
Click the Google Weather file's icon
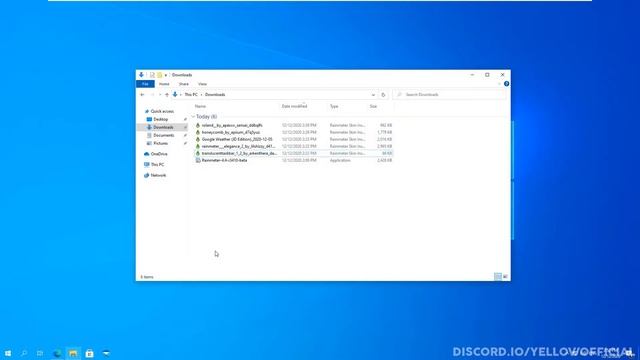coord(198,139)
